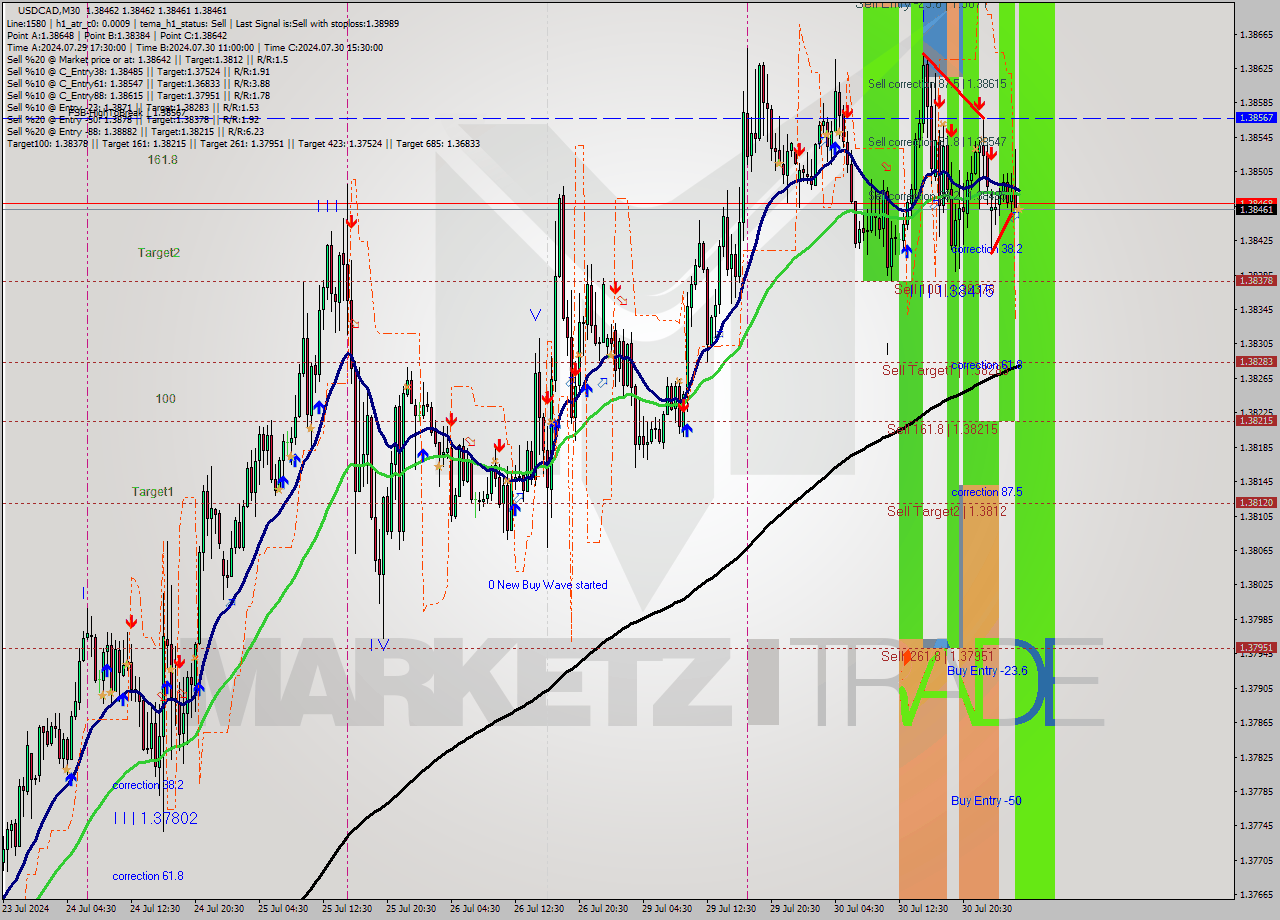Select the 'I I I 1.37802' wave label
This screenshot has height=920, width=1280.
point(155,818)
